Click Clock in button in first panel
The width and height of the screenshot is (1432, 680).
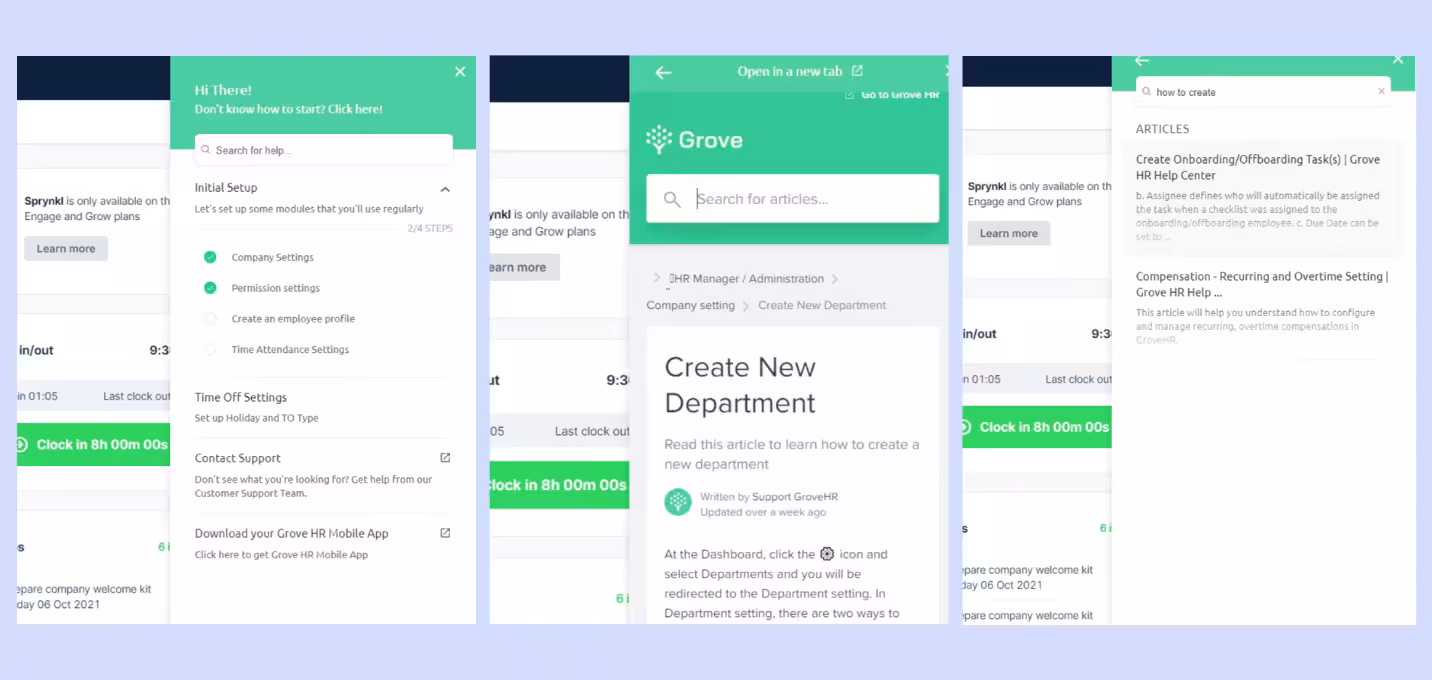click(93, 444)
